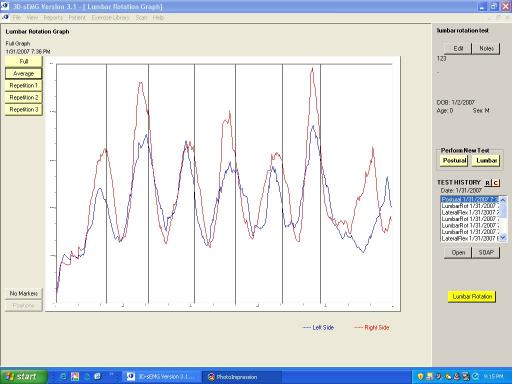Viewport: 512px width, 384px height.
Task: Click the yellow Lumbar Rotation button
Action: click(x=472, y=296)
